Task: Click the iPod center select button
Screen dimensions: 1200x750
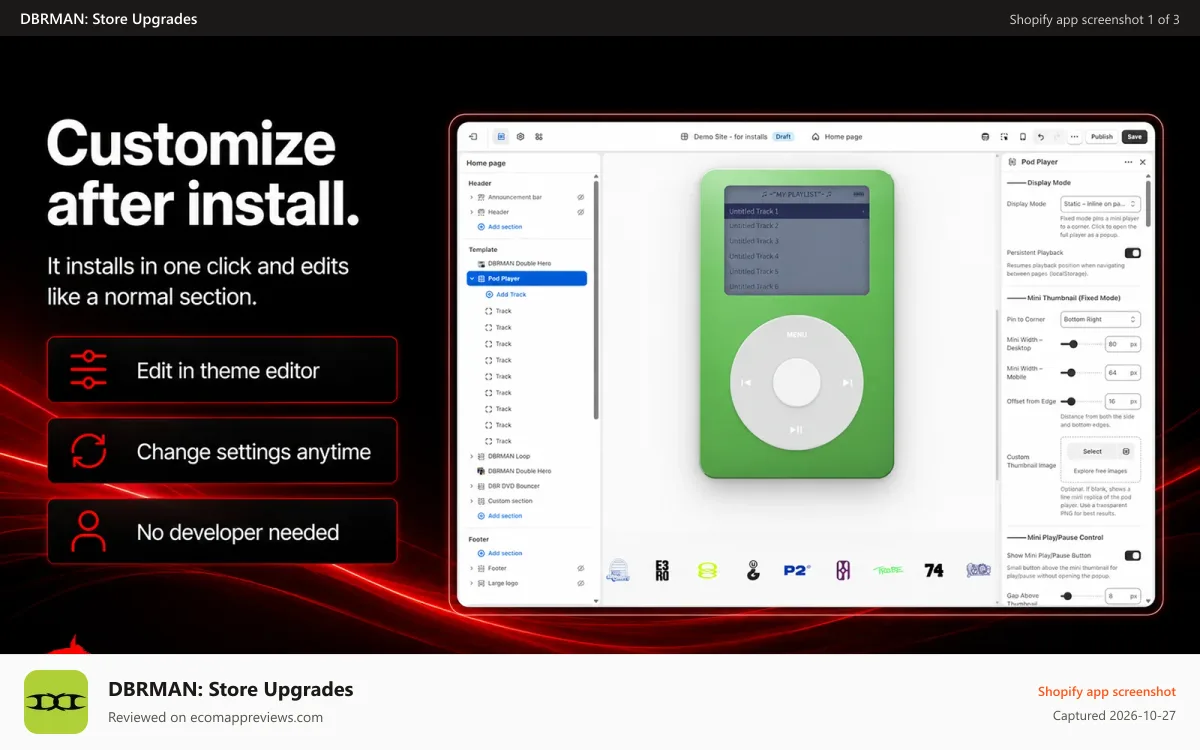Action: pos(796,382)
